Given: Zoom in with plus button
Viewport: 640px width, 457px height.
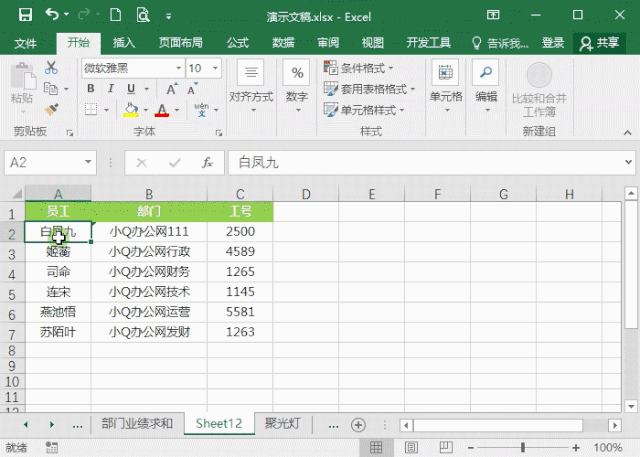Looking at the screenshot, I should [576, 448].
